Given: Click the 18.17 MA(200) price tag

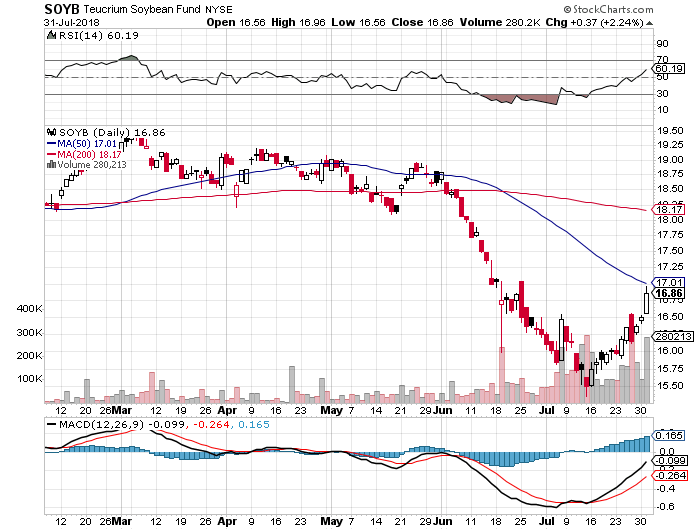Looking at the screenshot, I should pos(669,209).
